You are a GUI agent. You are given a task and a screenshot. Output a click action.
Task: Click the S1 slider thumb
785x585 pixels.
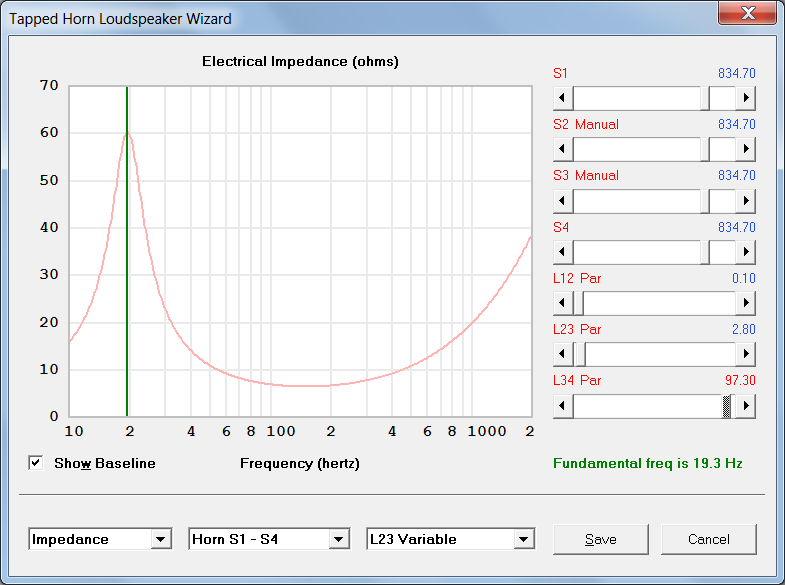tap(704, 98)
